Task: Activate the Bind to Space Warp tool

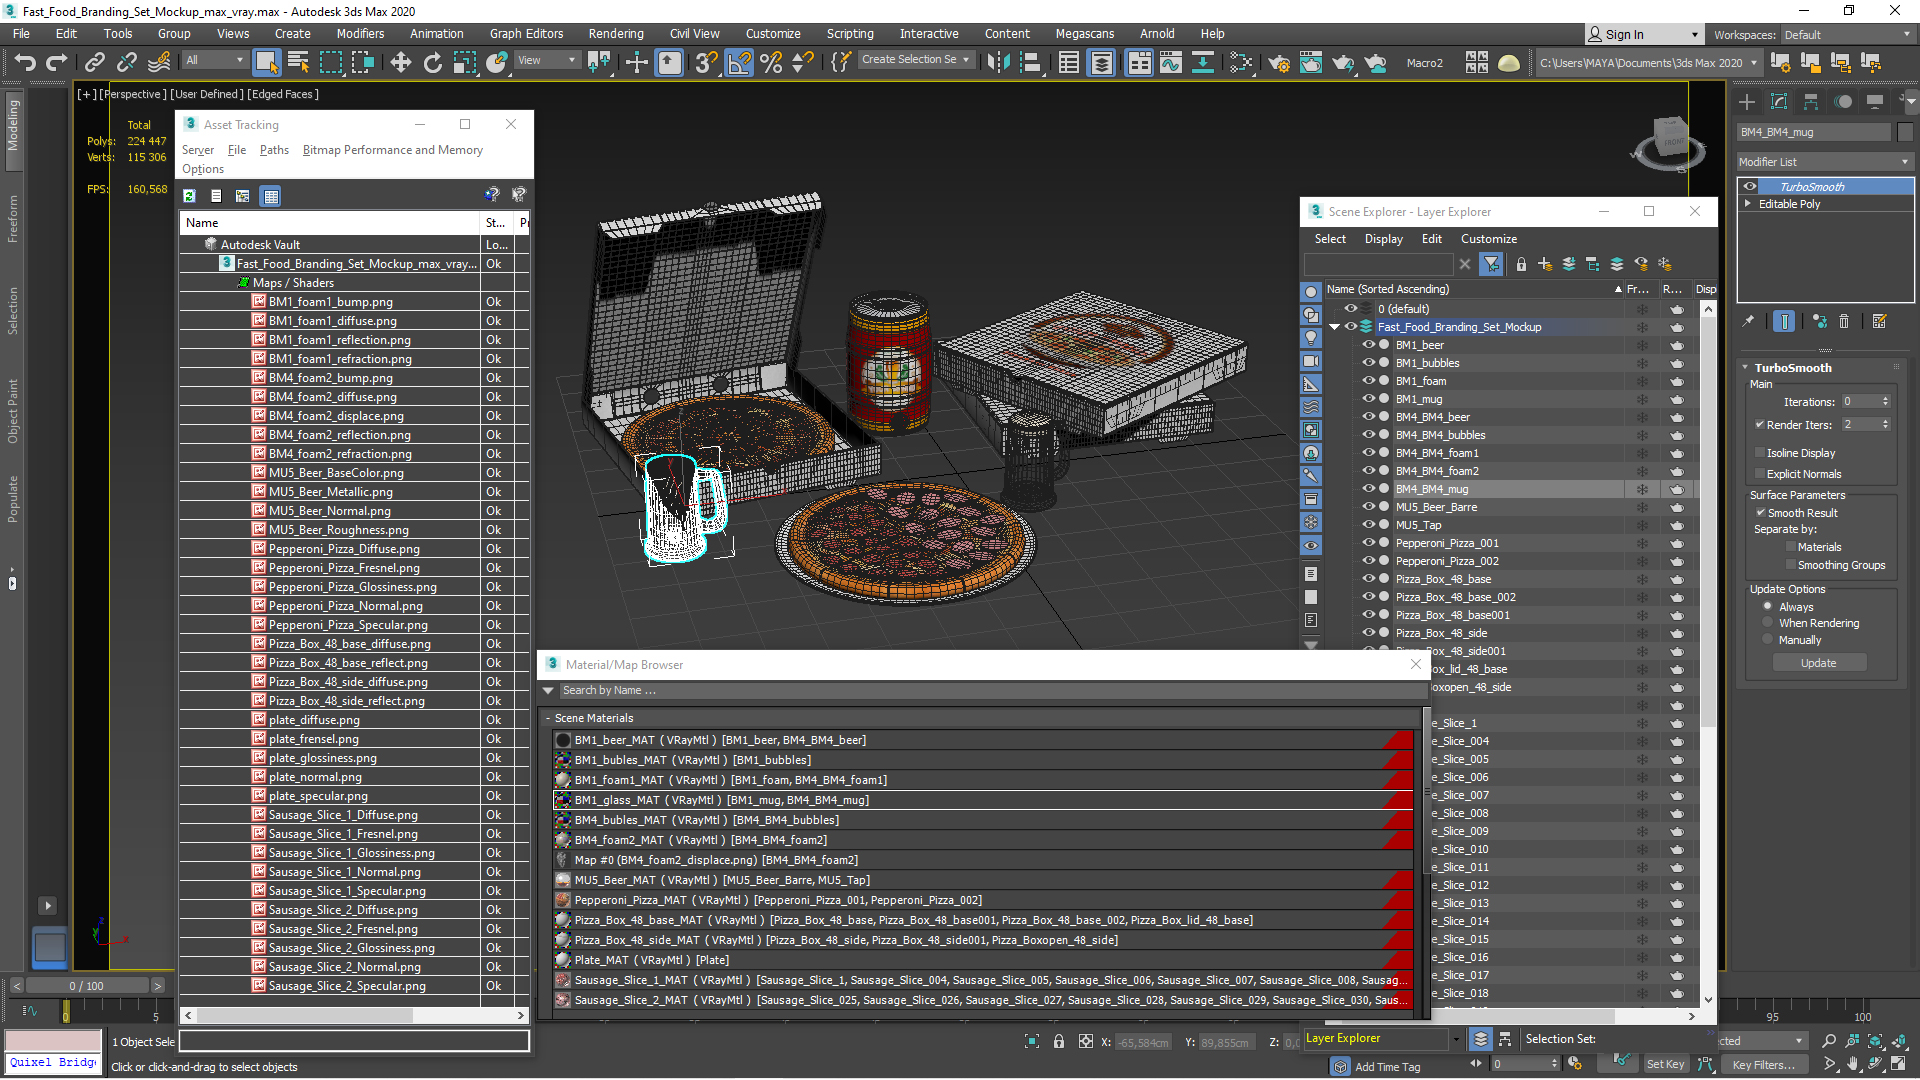Action: pos(158,63)
